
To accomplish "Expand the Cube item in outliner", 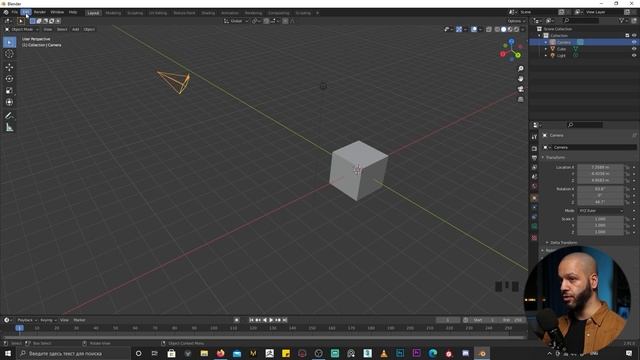I will (546, 49).
